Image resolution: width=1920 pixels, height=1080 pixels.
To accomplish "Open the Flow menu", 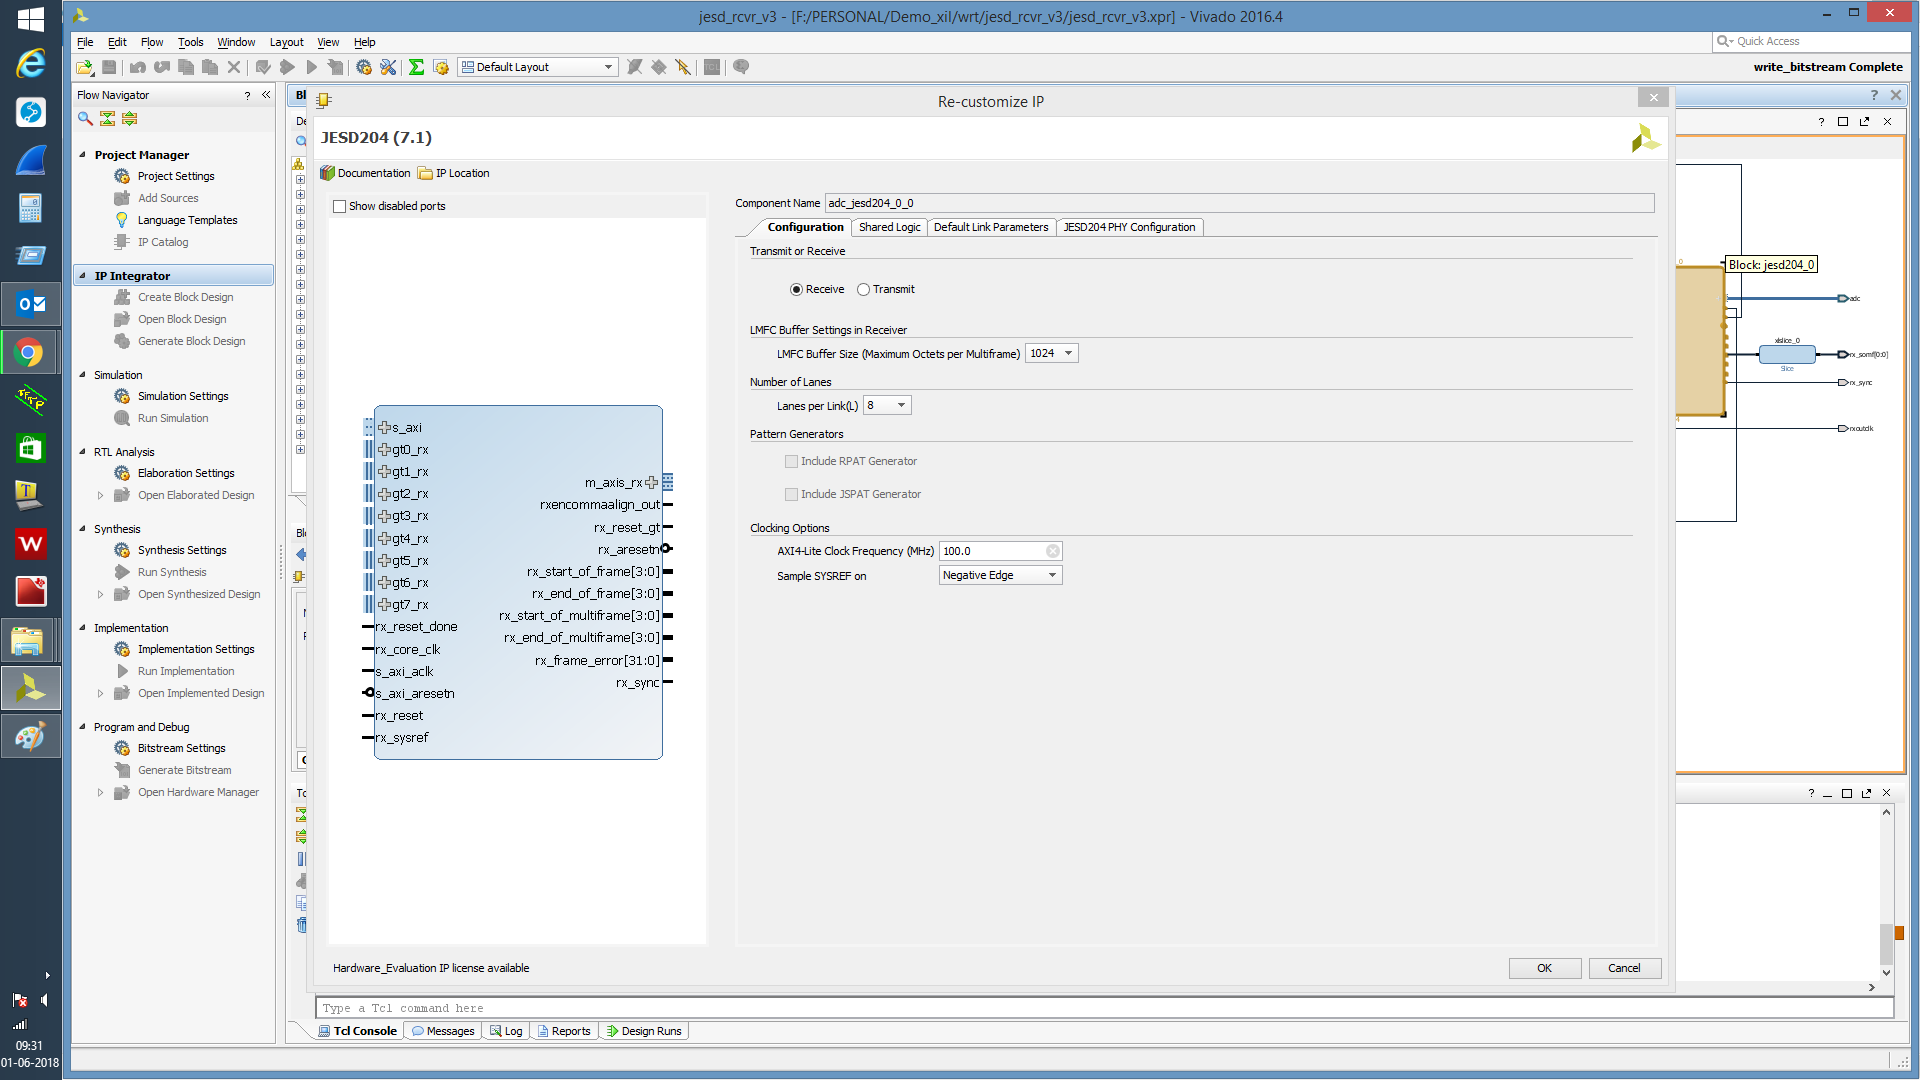I will (x=152, y=42).
